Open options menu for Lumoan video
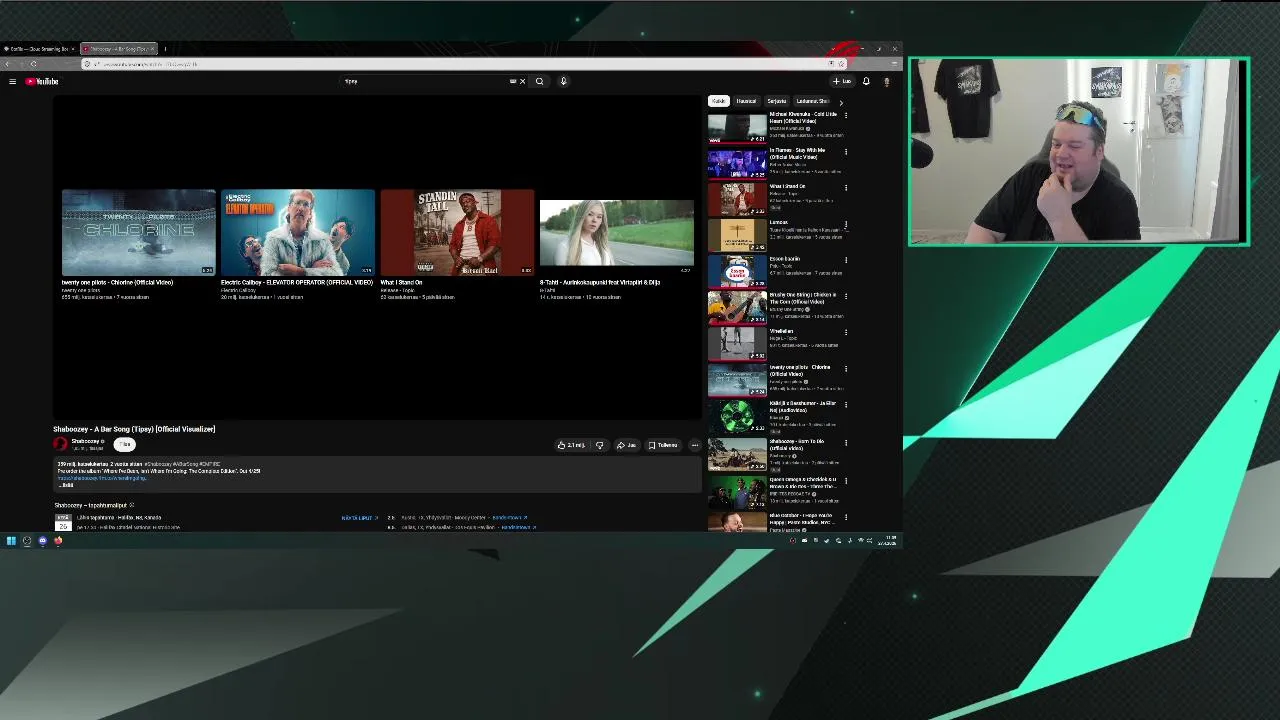Image resolution: width=1280 pixels, height=720 pixels. tap(846, 224)
